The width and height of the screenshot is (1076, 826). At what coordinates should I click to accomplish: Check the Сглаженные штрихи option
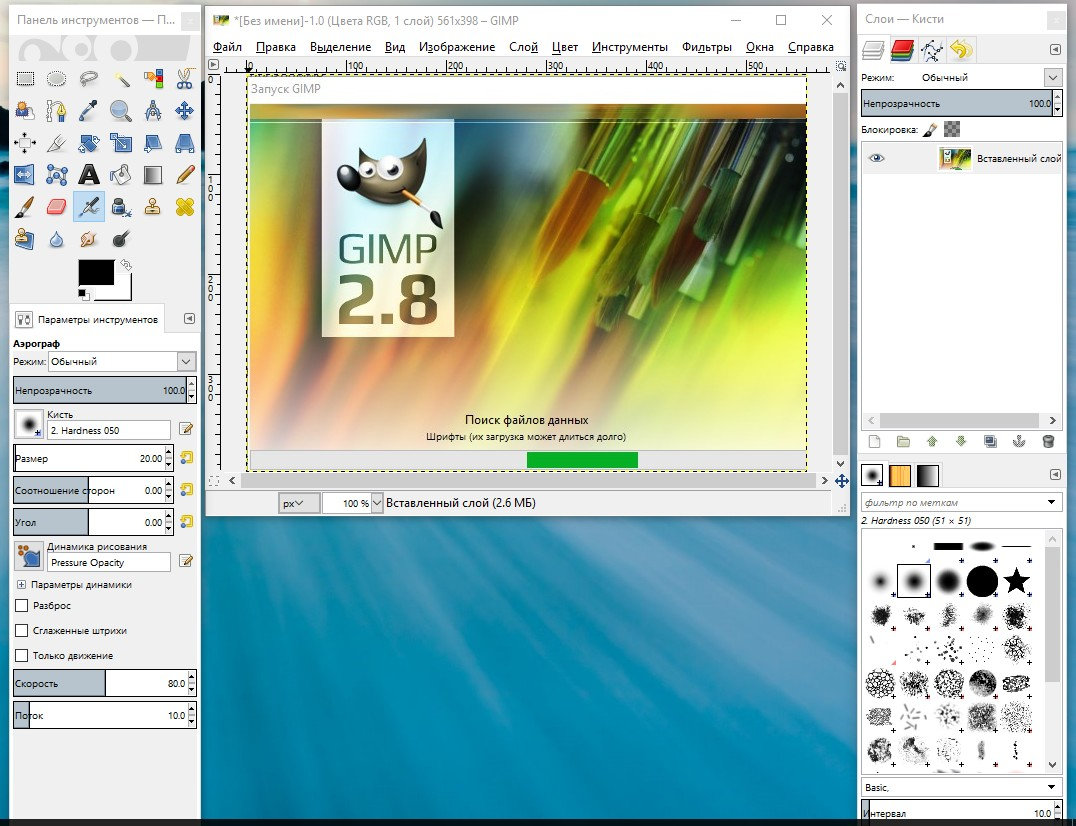[22, 631]
